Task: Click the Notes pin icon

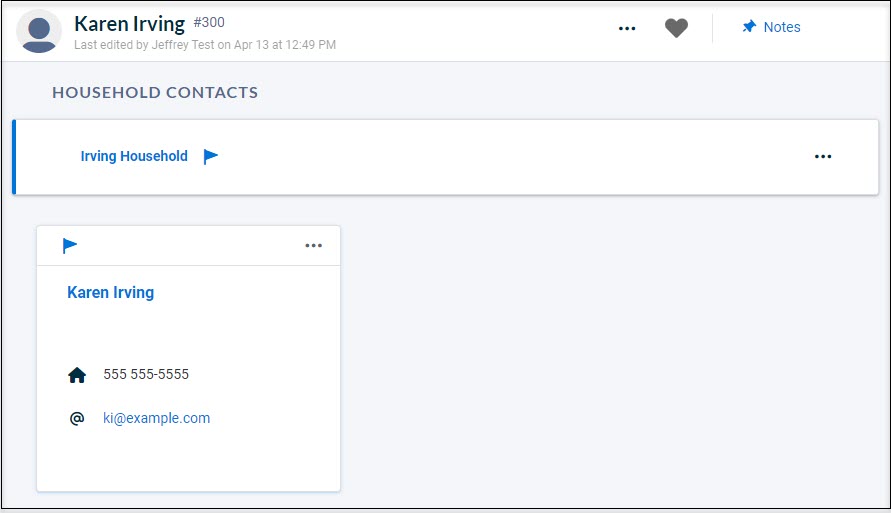Action: (749, 27)
